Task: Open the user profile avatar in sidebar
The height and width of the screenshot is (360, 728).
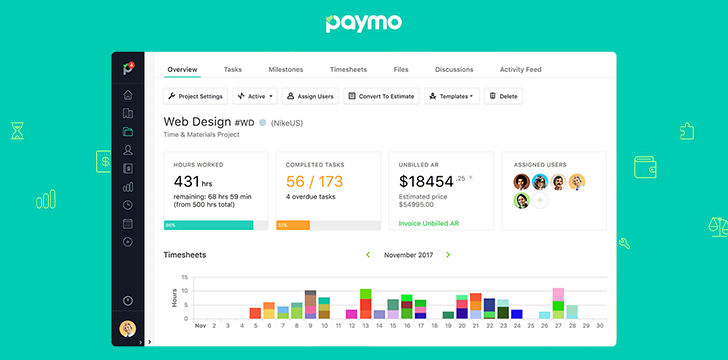Action: point(128,328)
